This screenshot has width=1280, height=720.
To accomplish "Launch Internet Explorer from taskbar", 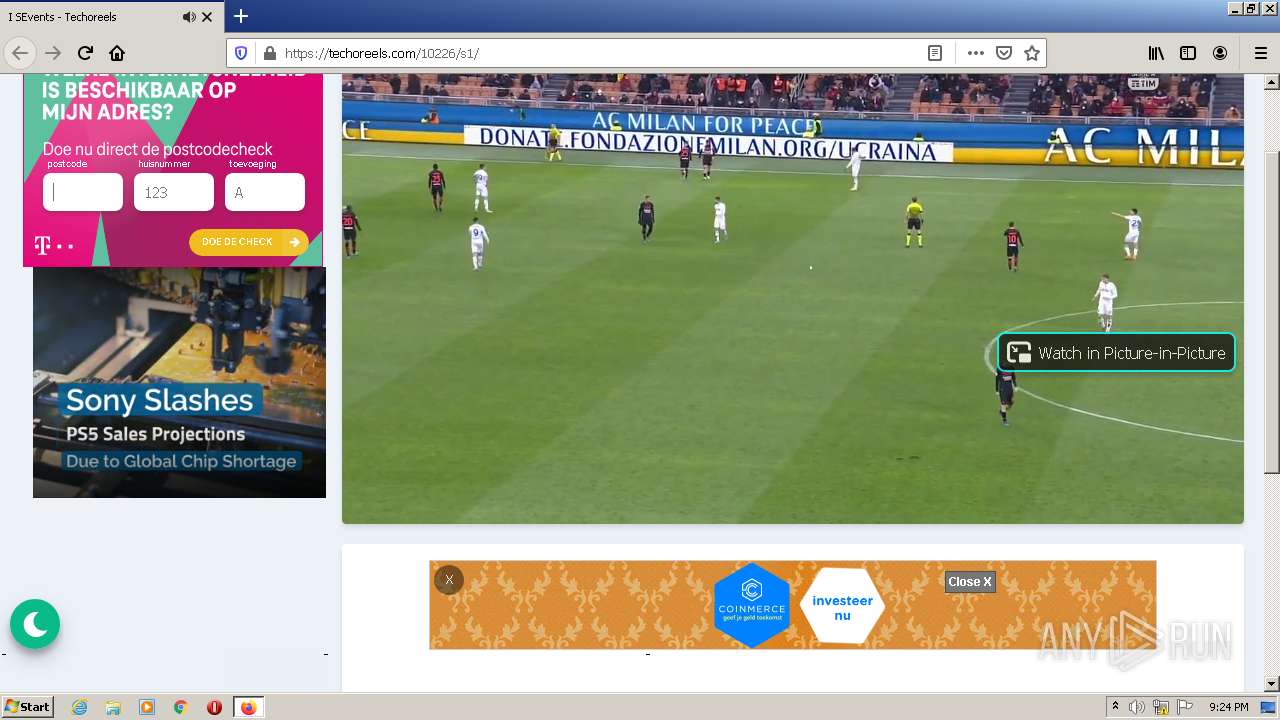I will 79,707.
